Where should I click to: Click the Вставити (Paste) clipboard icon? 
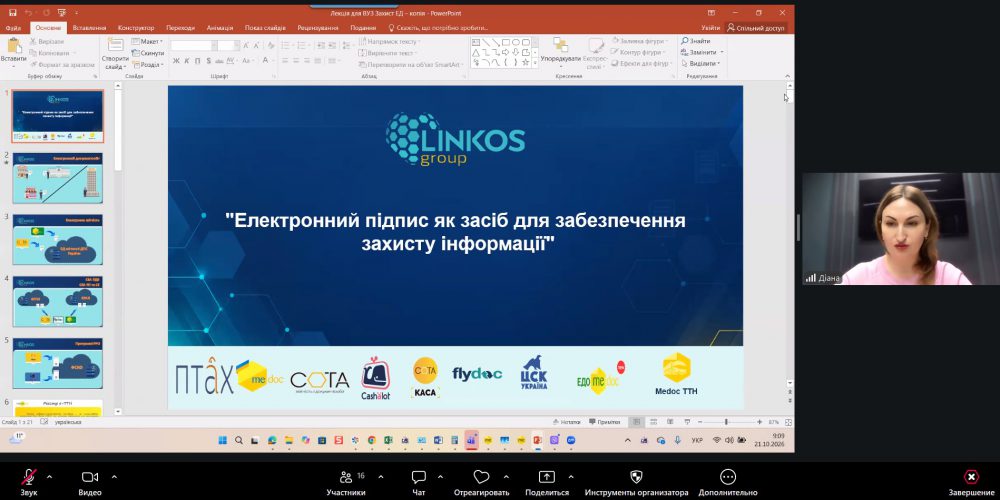point(14,47)
